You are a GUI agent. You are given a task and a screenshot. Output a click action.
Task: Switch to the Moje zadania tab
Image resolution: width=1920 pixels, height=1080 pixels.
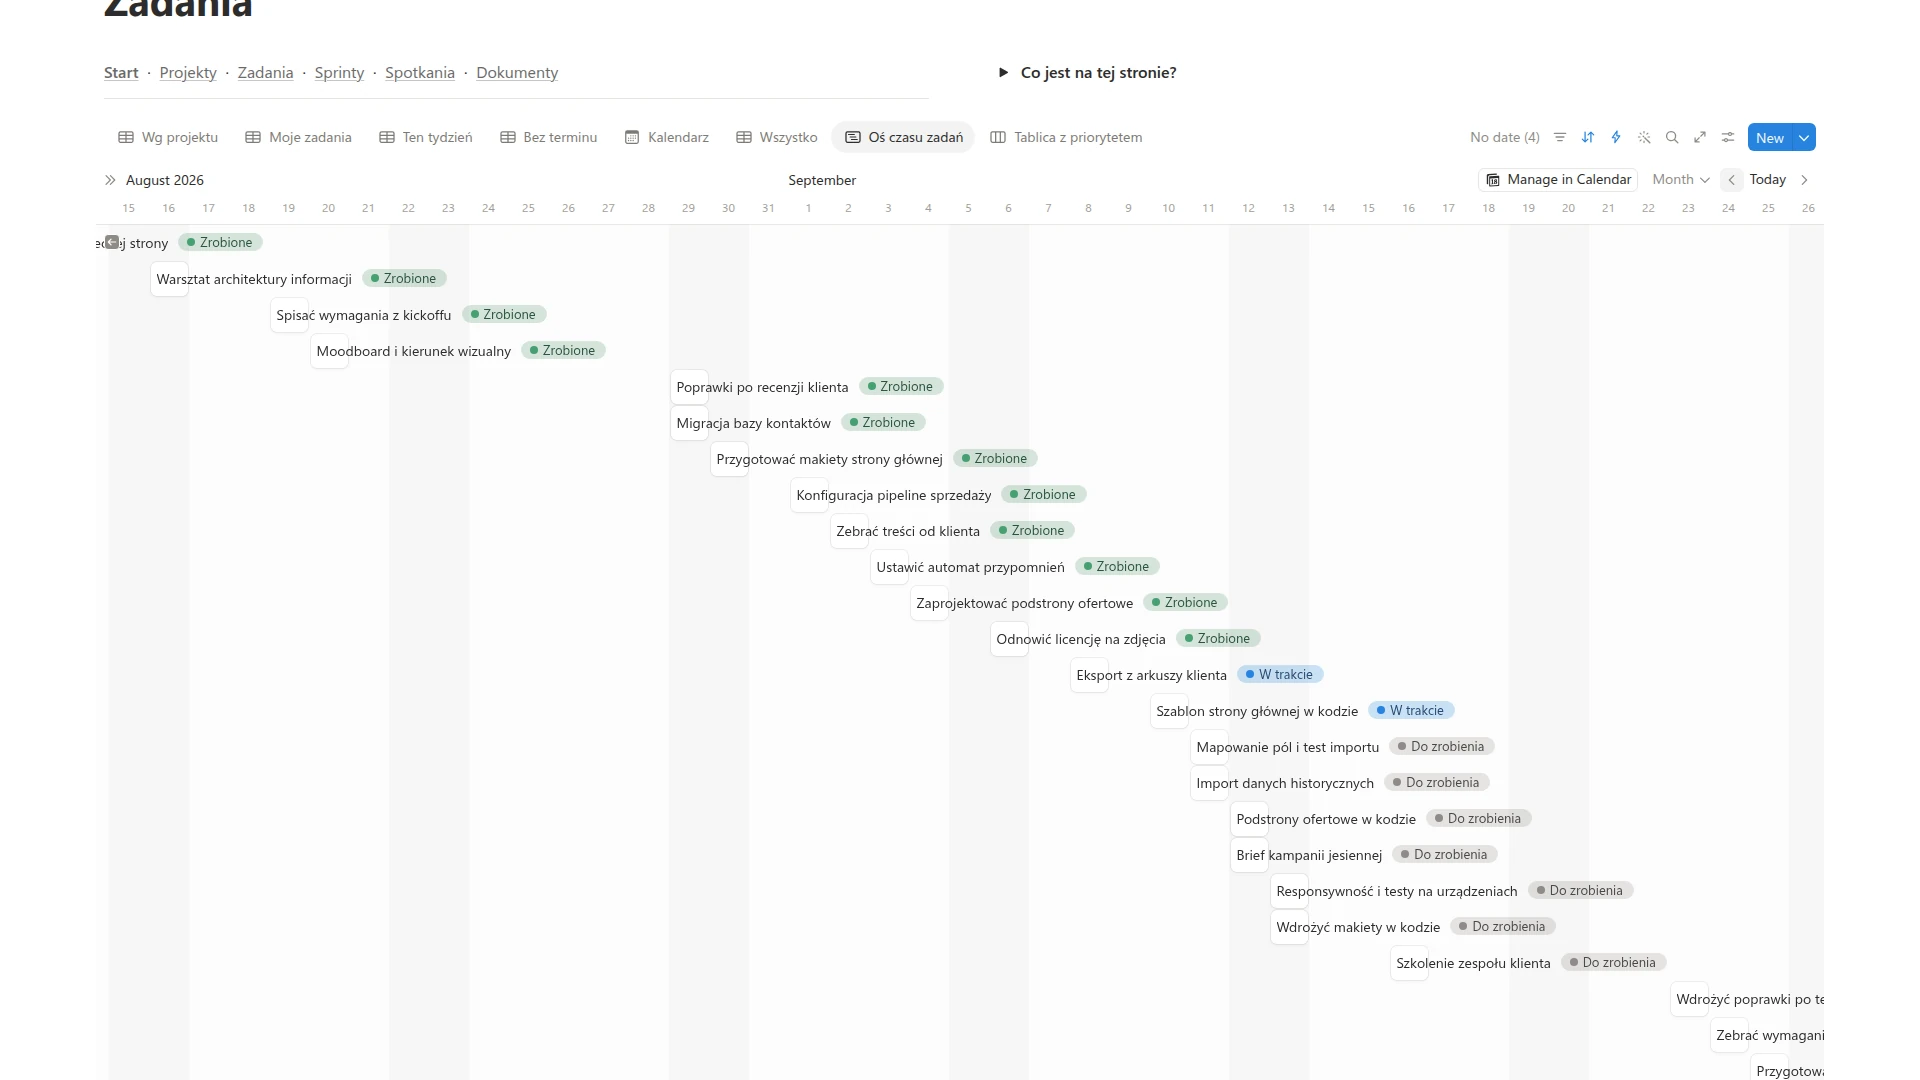pos(298,137)
